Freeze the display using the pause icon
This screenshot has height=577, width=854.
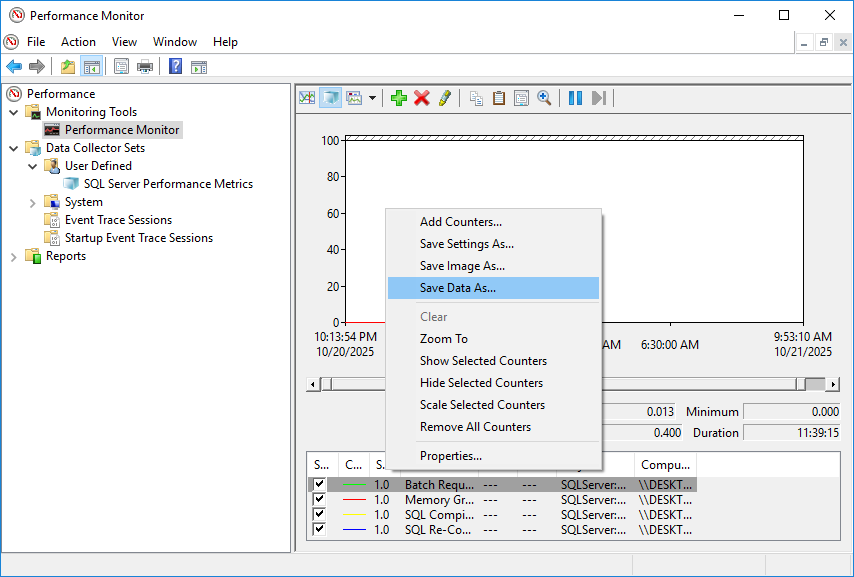point(573,97)
